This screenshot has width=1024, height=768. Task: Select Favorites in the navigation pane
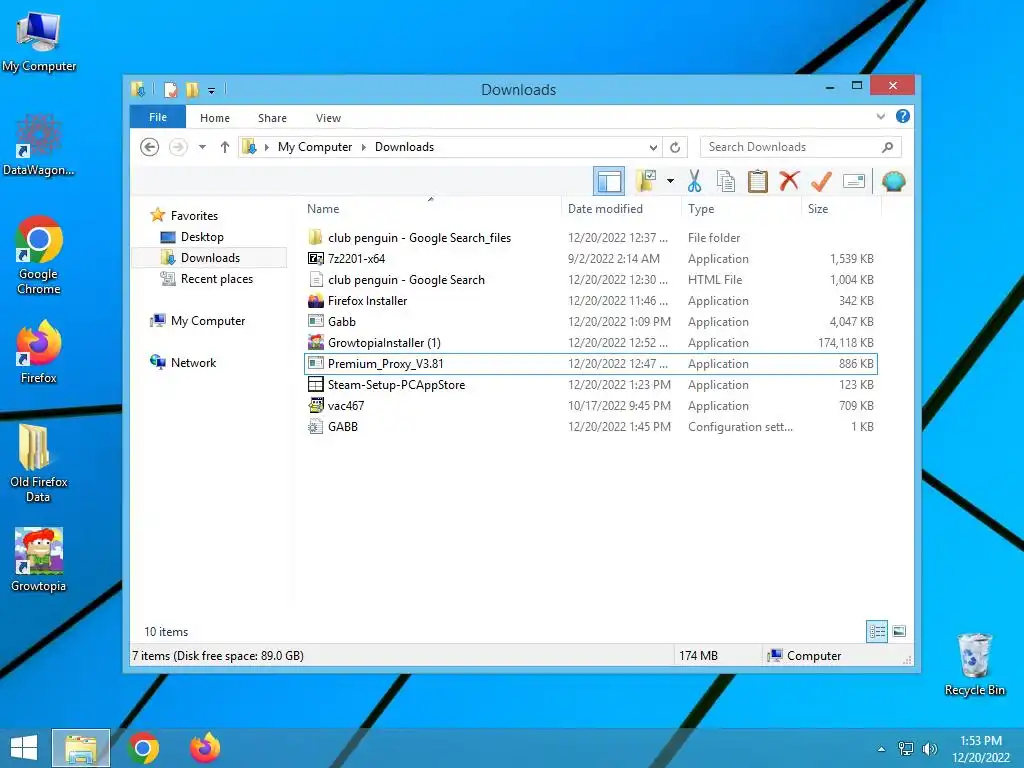[194, 216]
